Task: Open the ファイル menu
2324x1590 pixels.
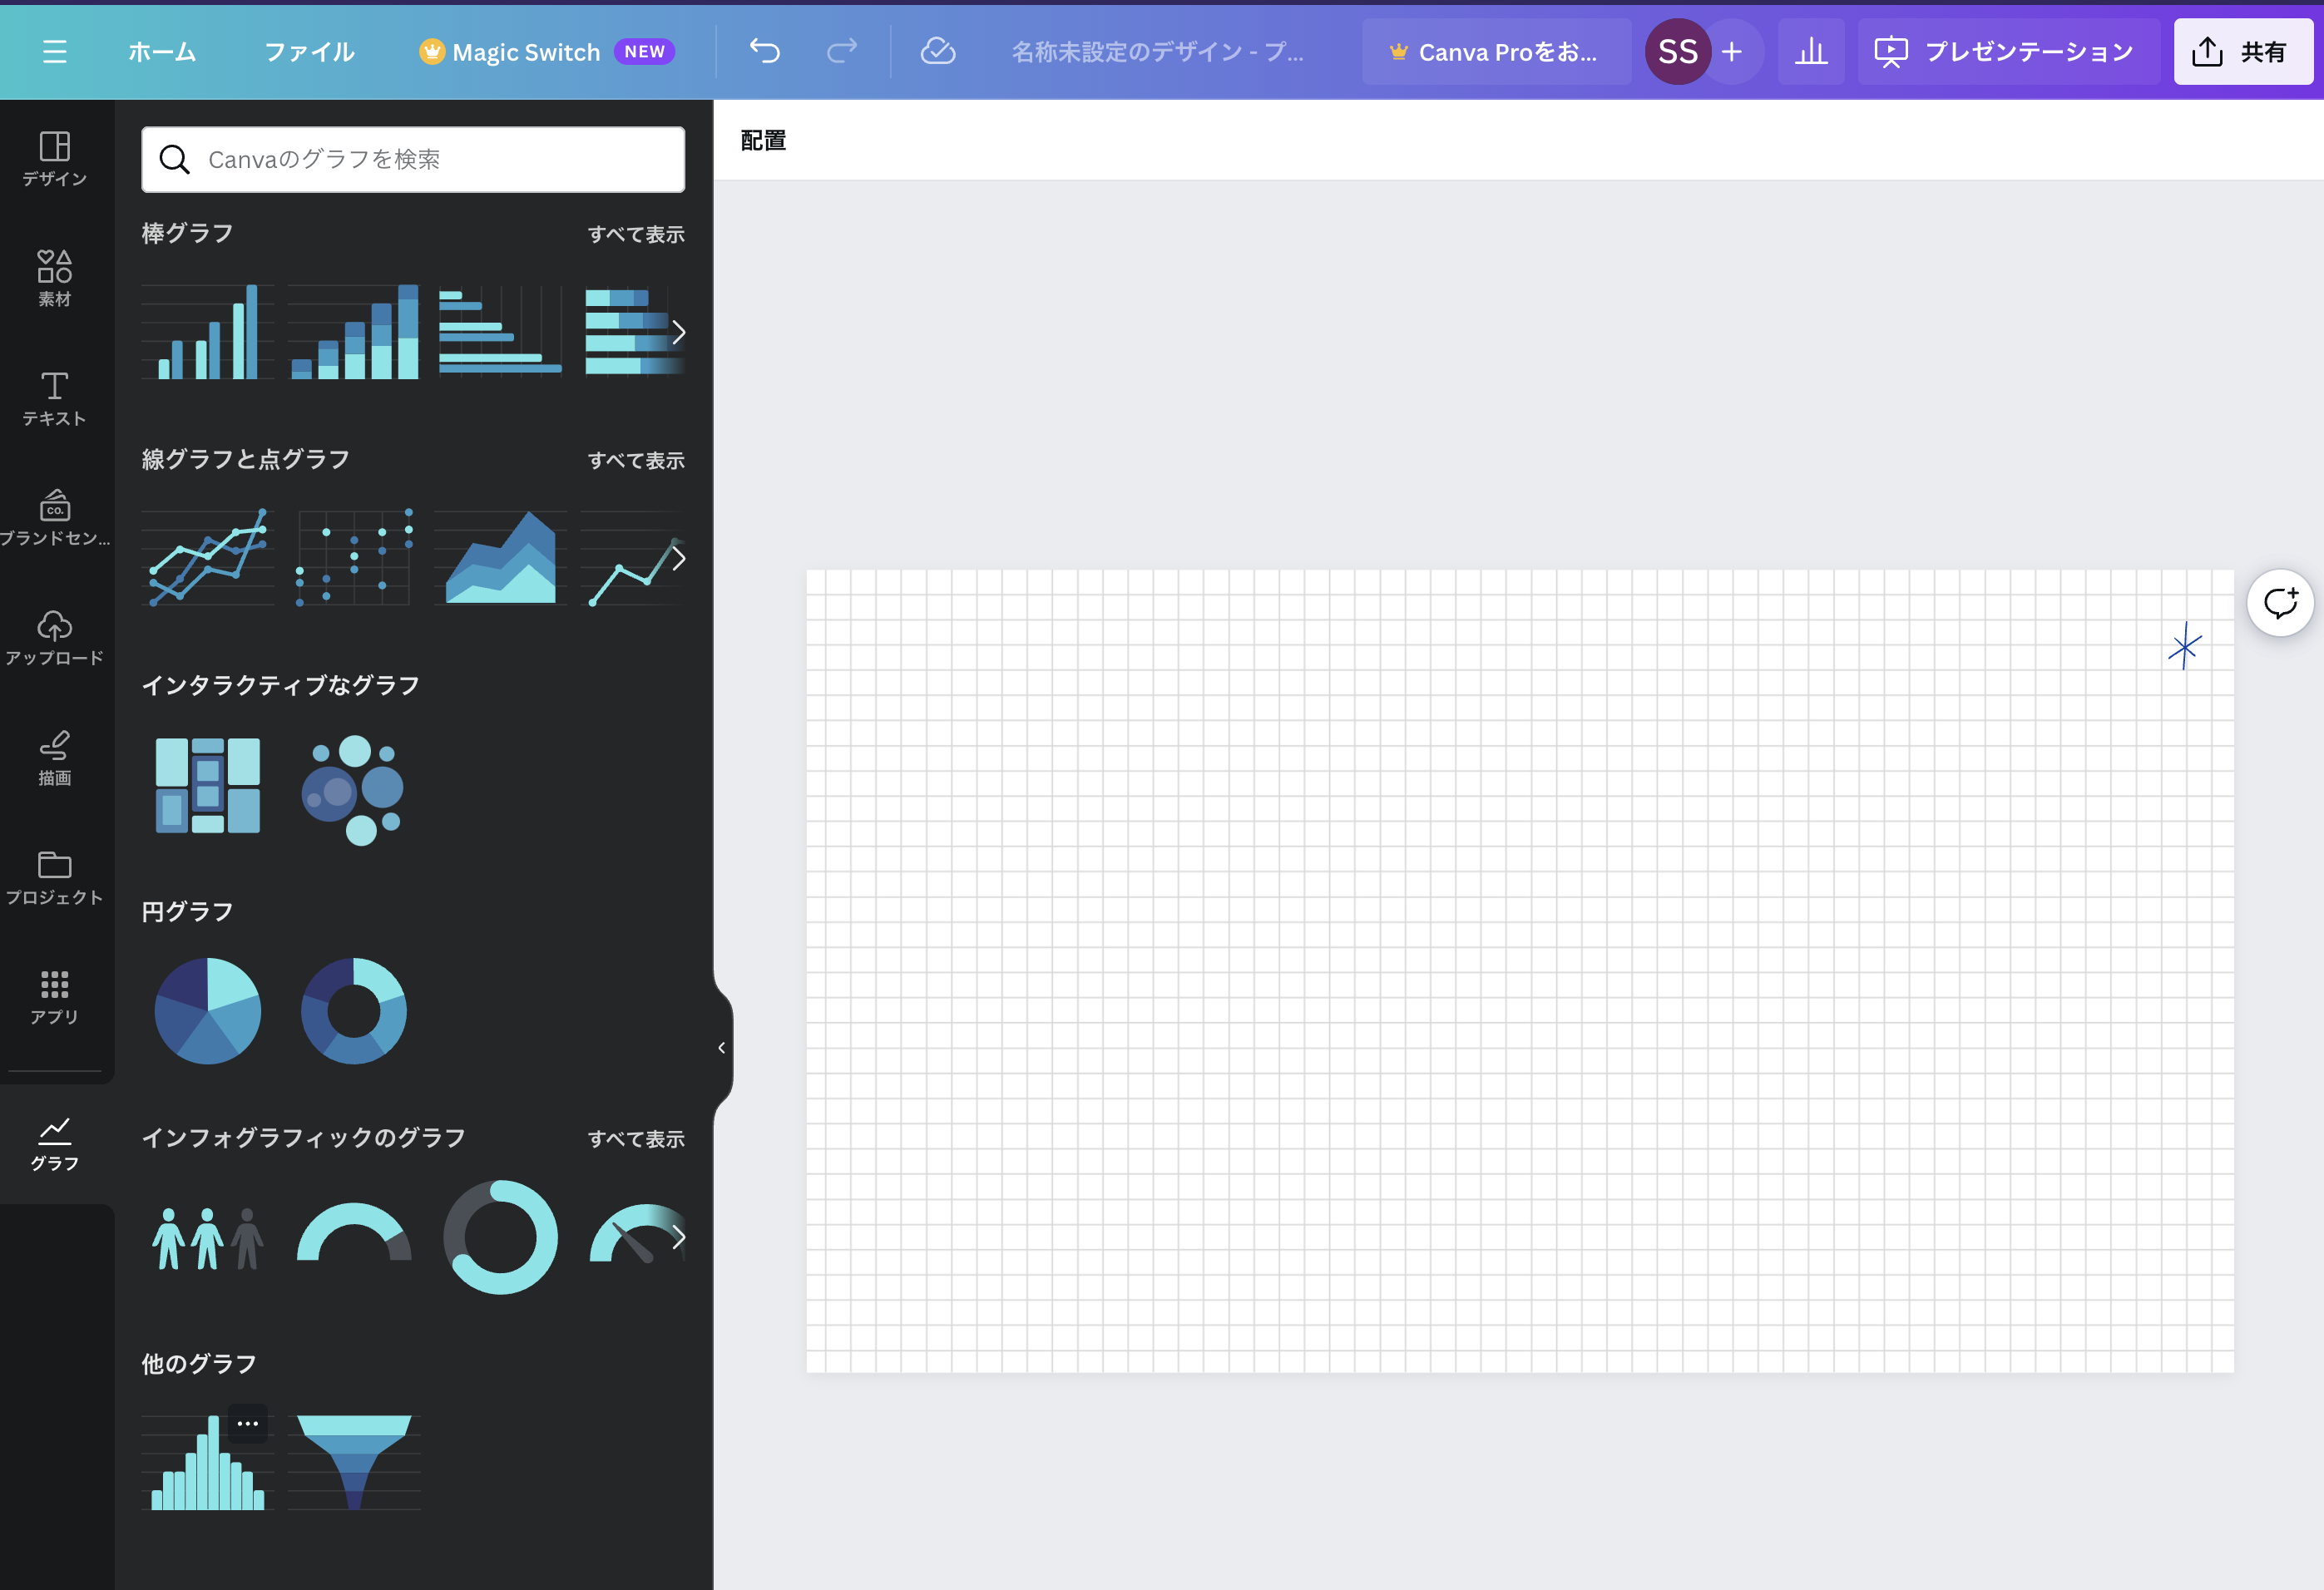Action: (x=309, y=52)
